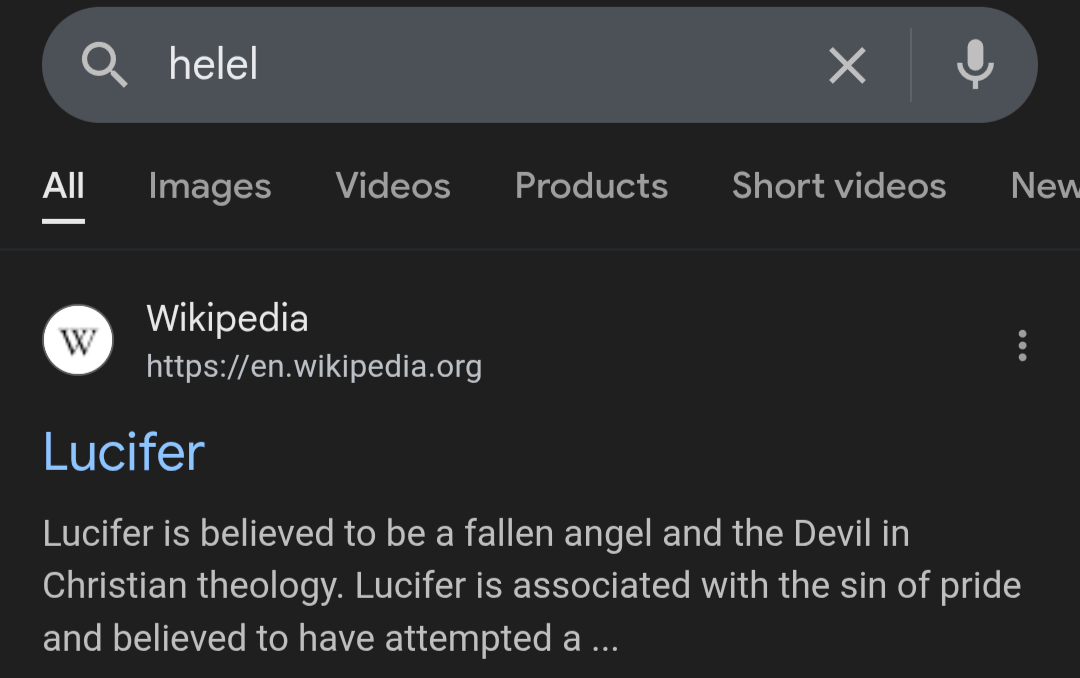Open the three-dot result options menu

click(1021, 345)
